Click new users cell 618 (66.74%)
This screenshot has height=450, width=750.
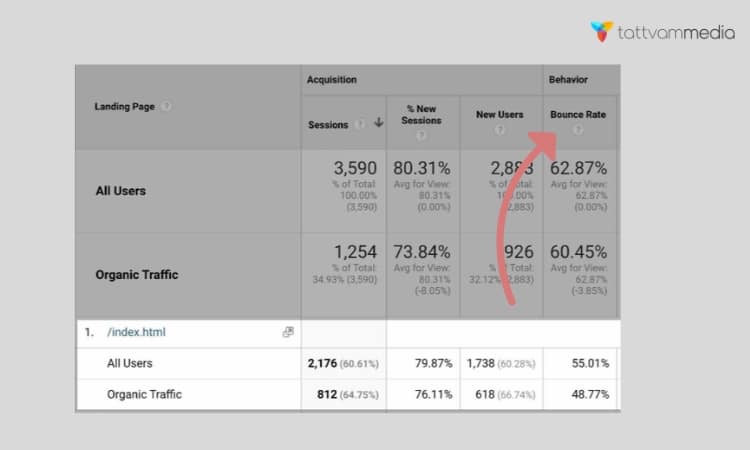pyautogui.click(x=505, y=395)
